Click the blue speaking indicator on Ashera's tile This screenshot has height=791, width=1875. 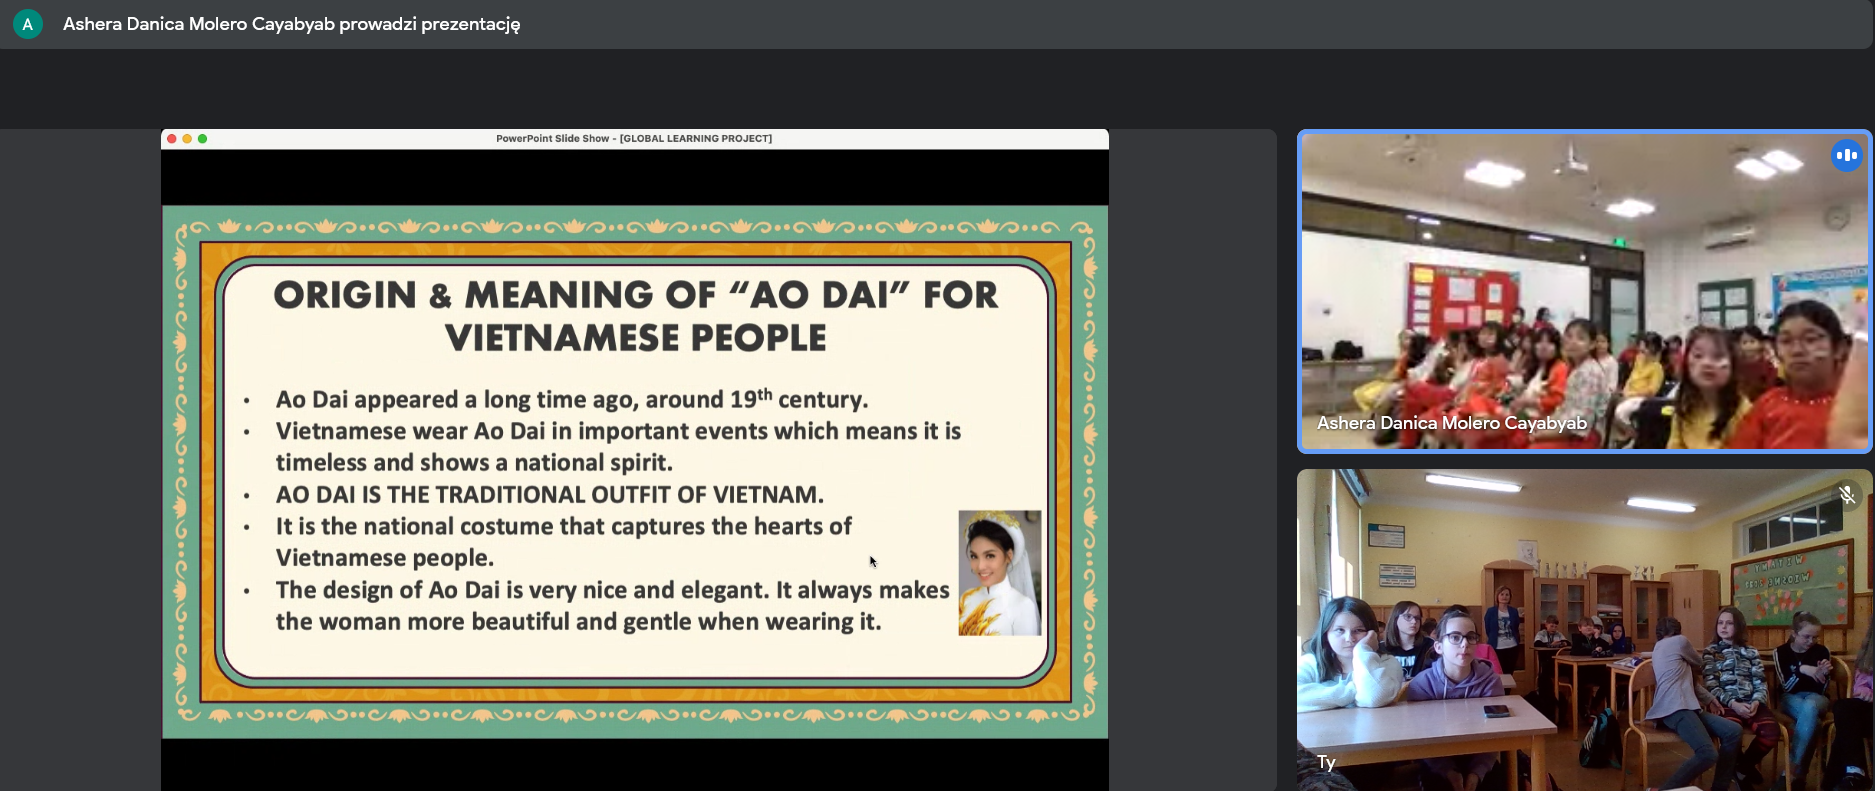(x=1846, y=155)
